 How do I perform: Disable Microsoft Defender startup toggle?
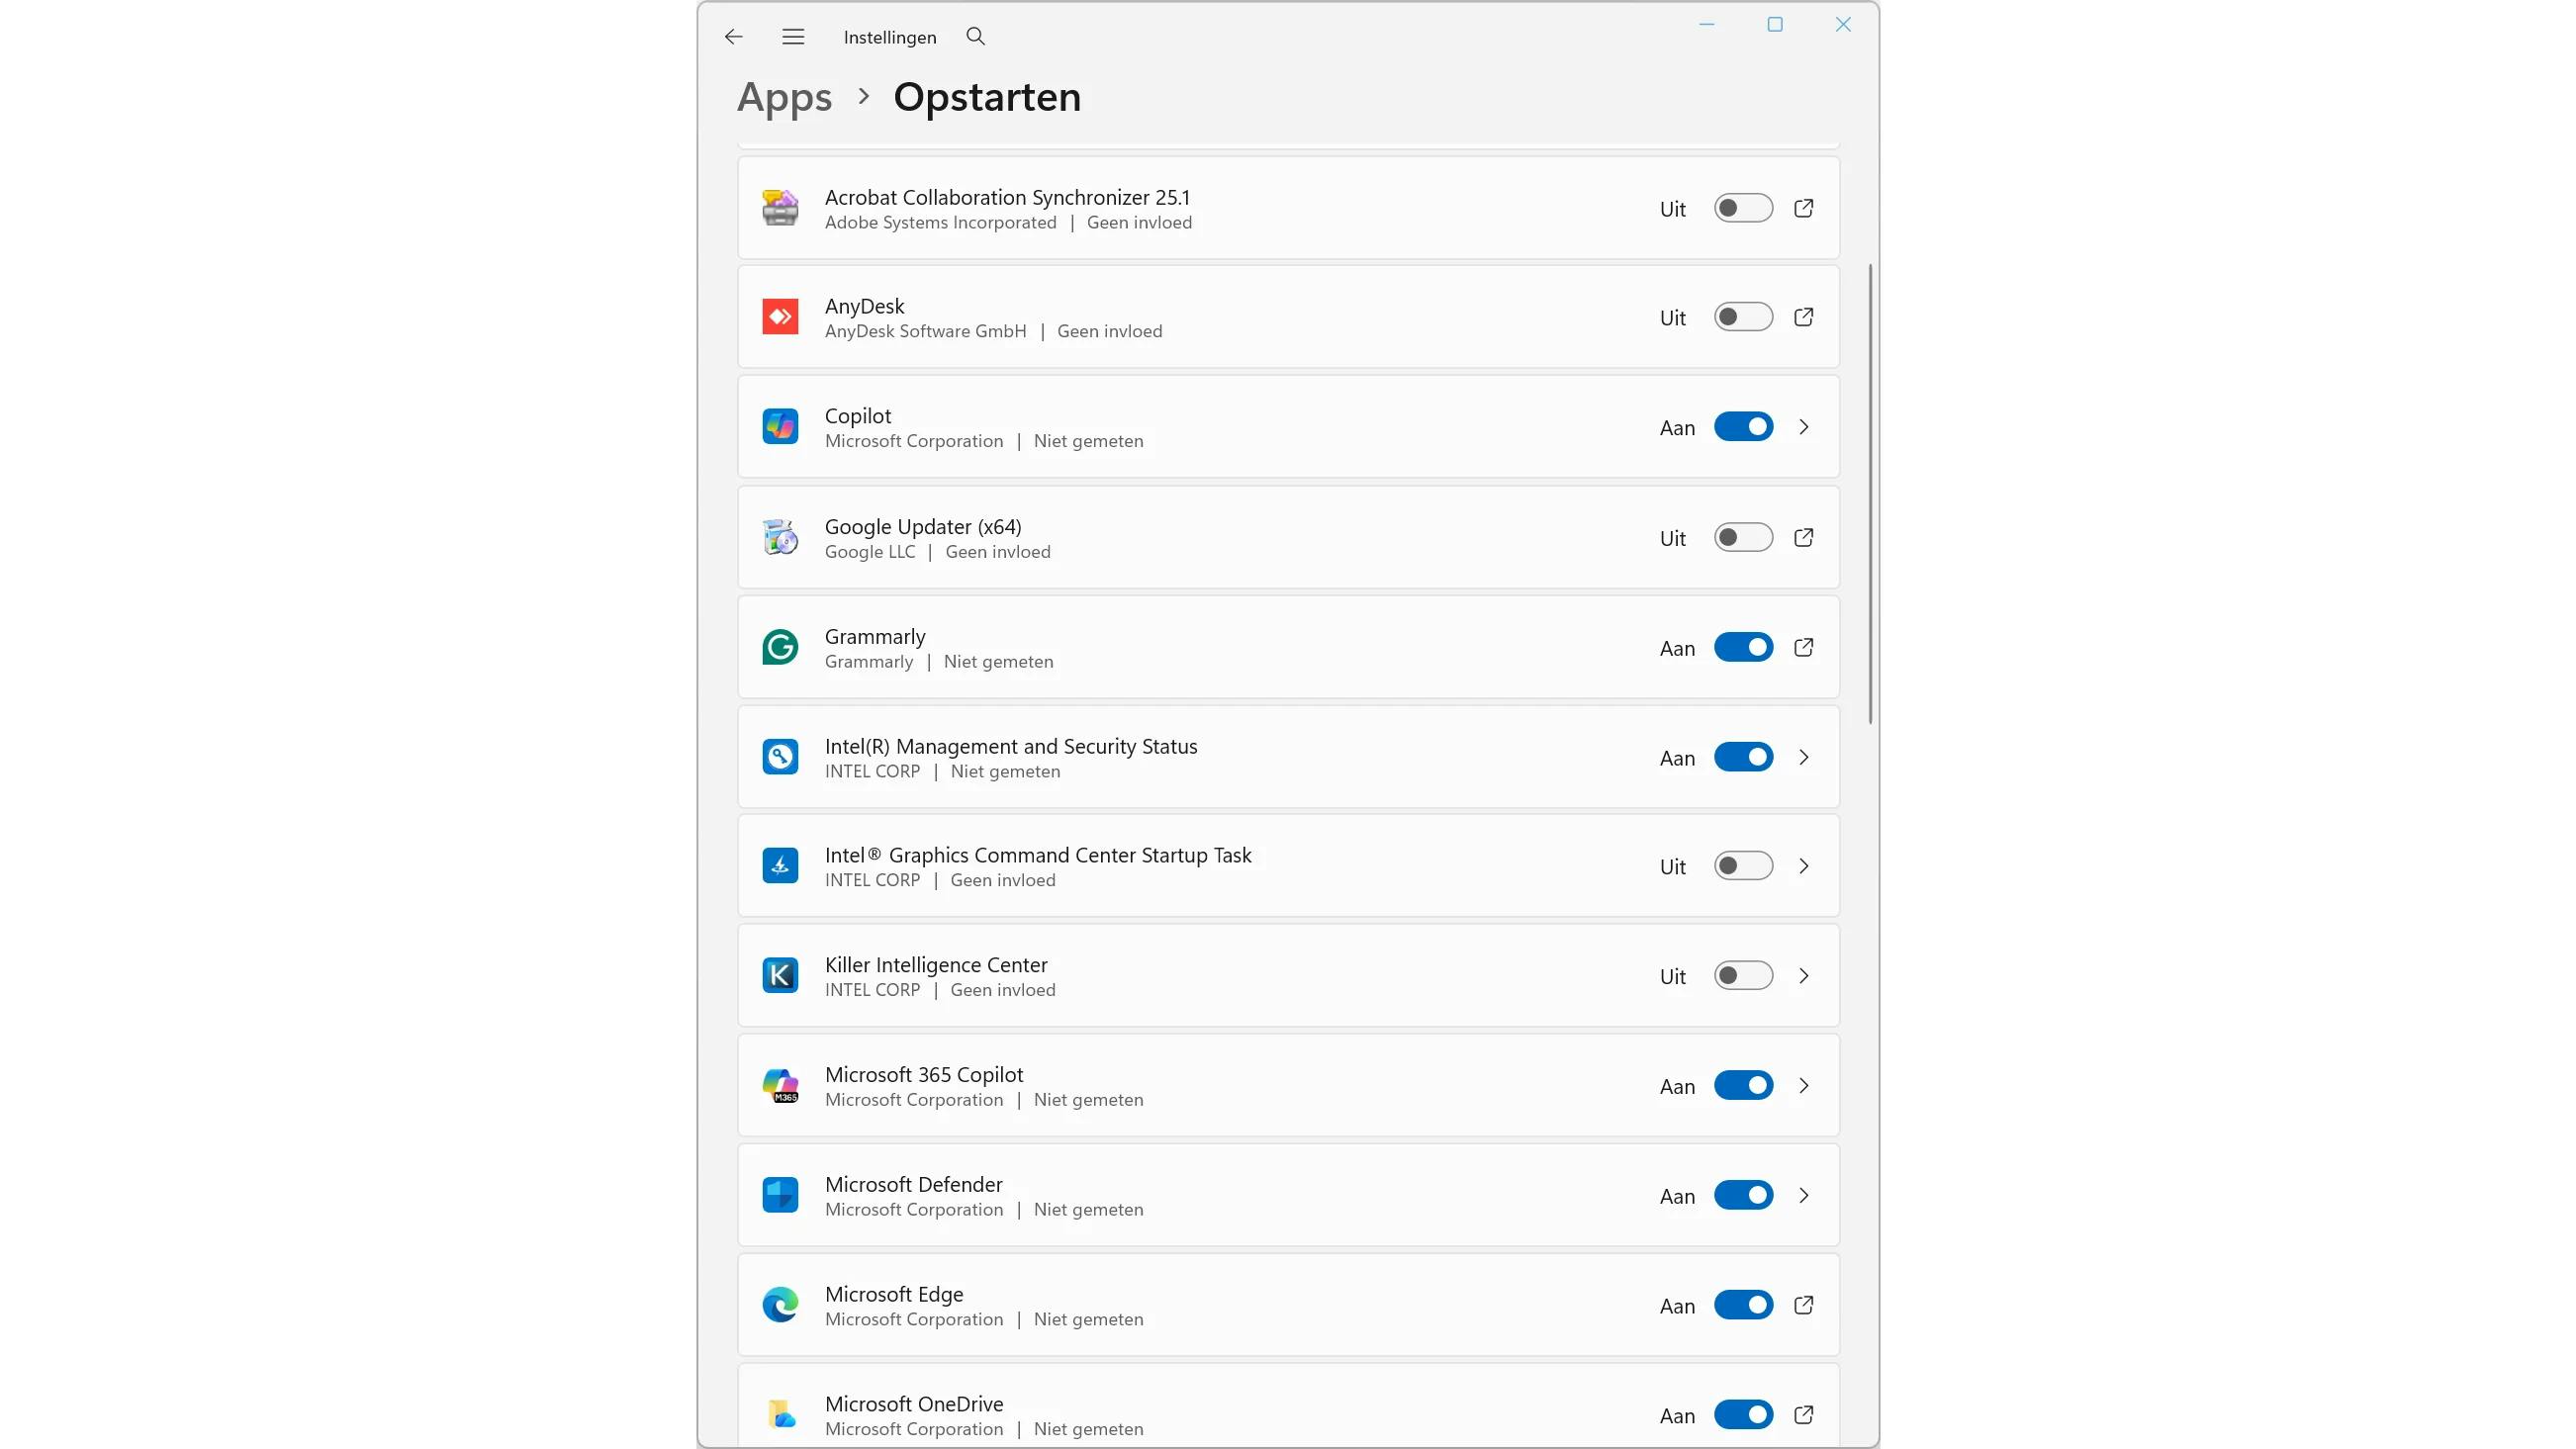click(x=1743, y=1195)
